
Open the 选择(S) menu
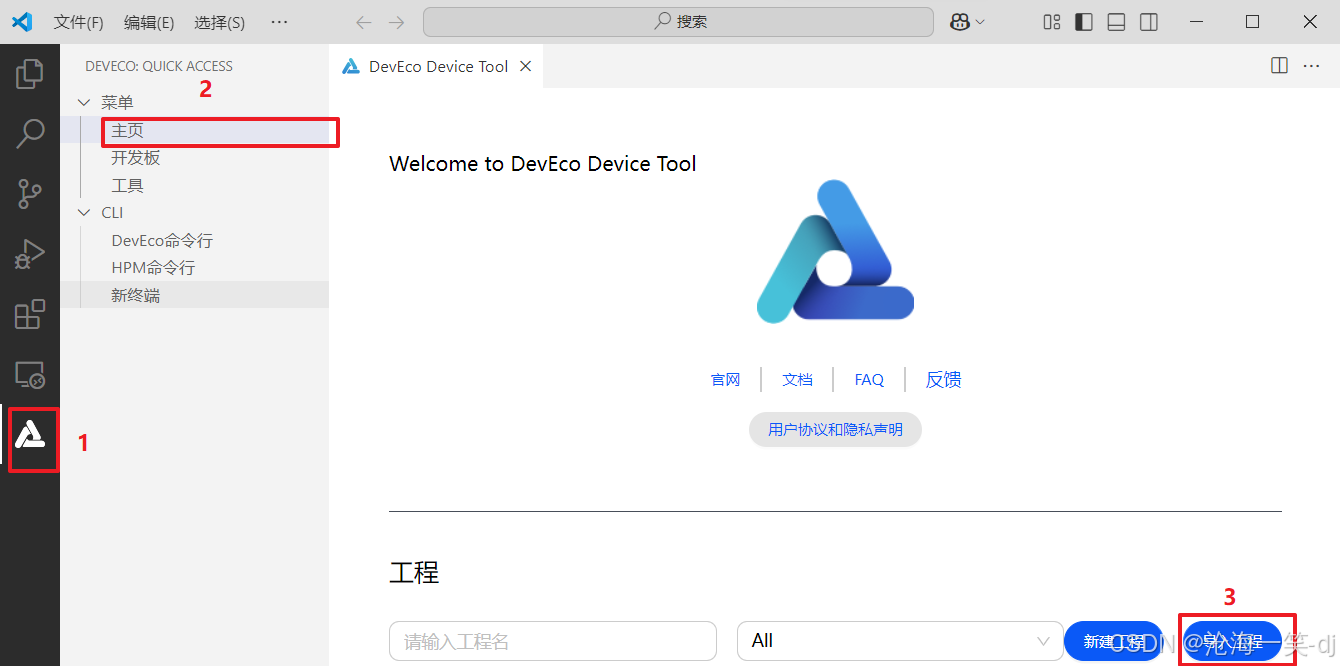pyautogui.click(x=219, y=22)
